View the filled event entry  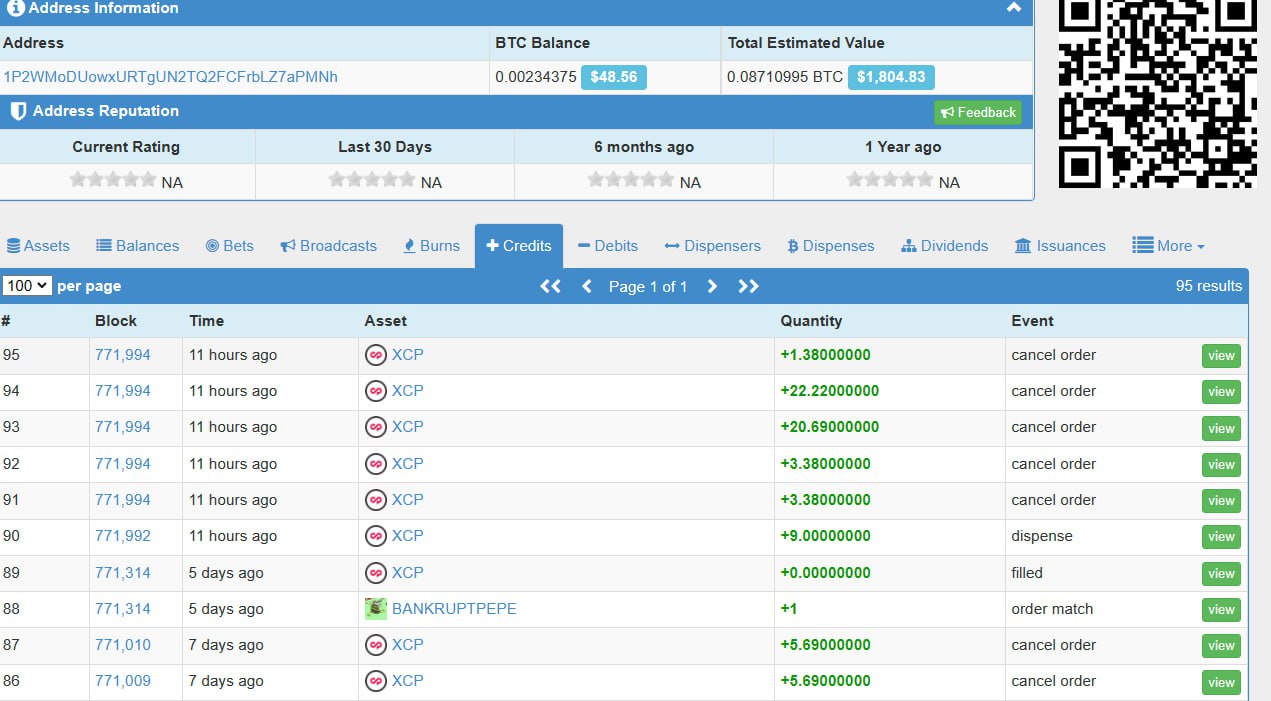(1221, 574)
